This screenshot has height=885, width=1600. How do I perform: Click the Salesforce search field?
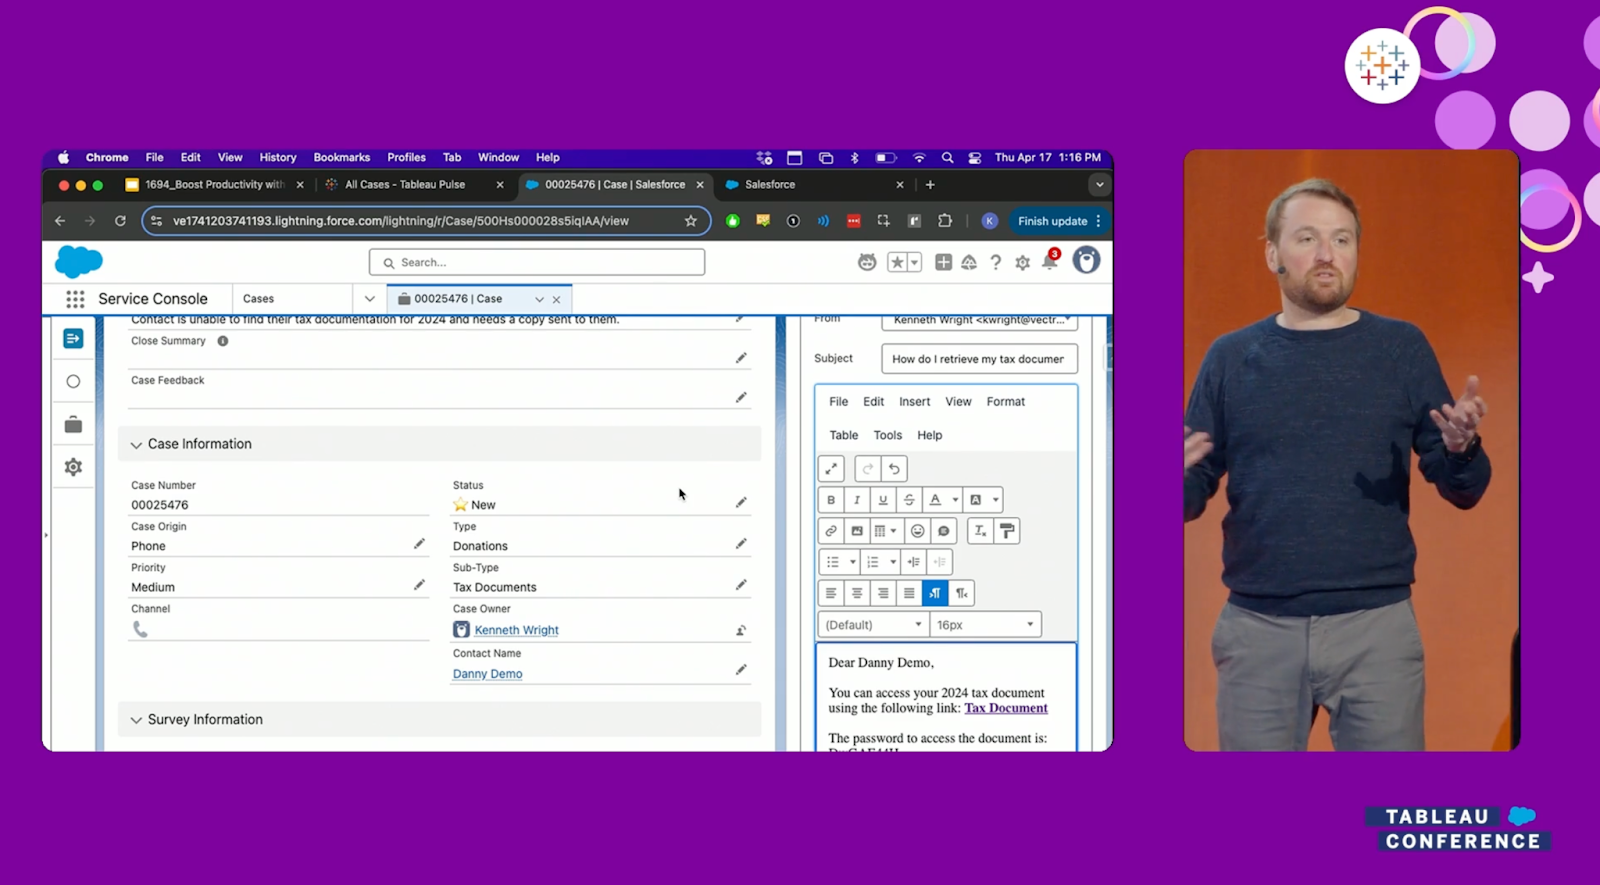537,262
